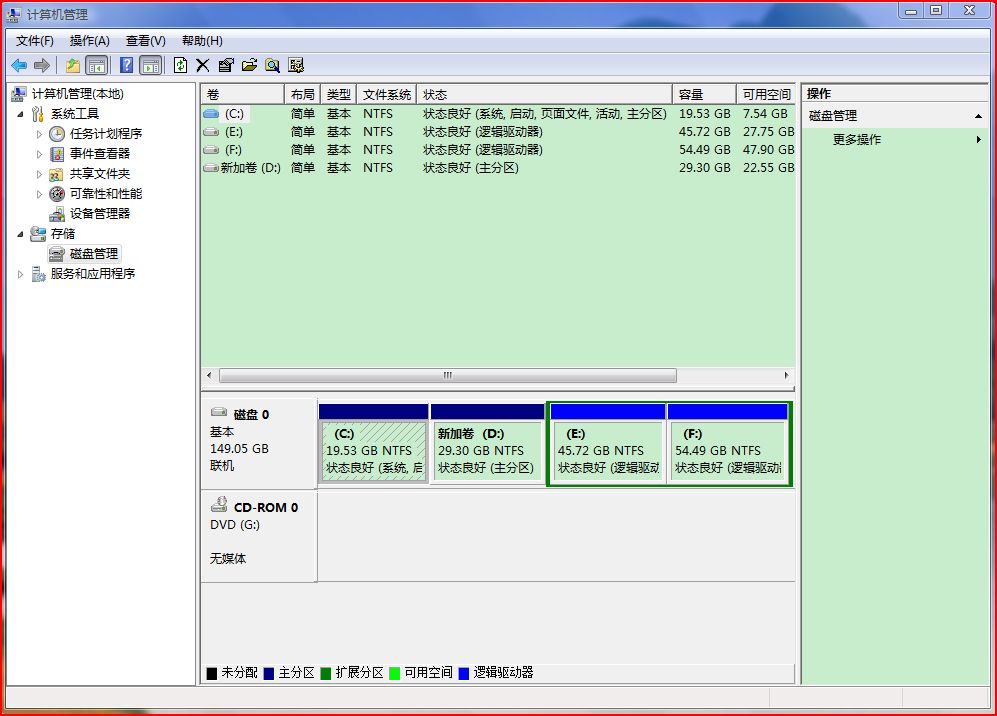Select 磁盘管理 in the tree
This screenshot has width=997, height=716.
94,254
